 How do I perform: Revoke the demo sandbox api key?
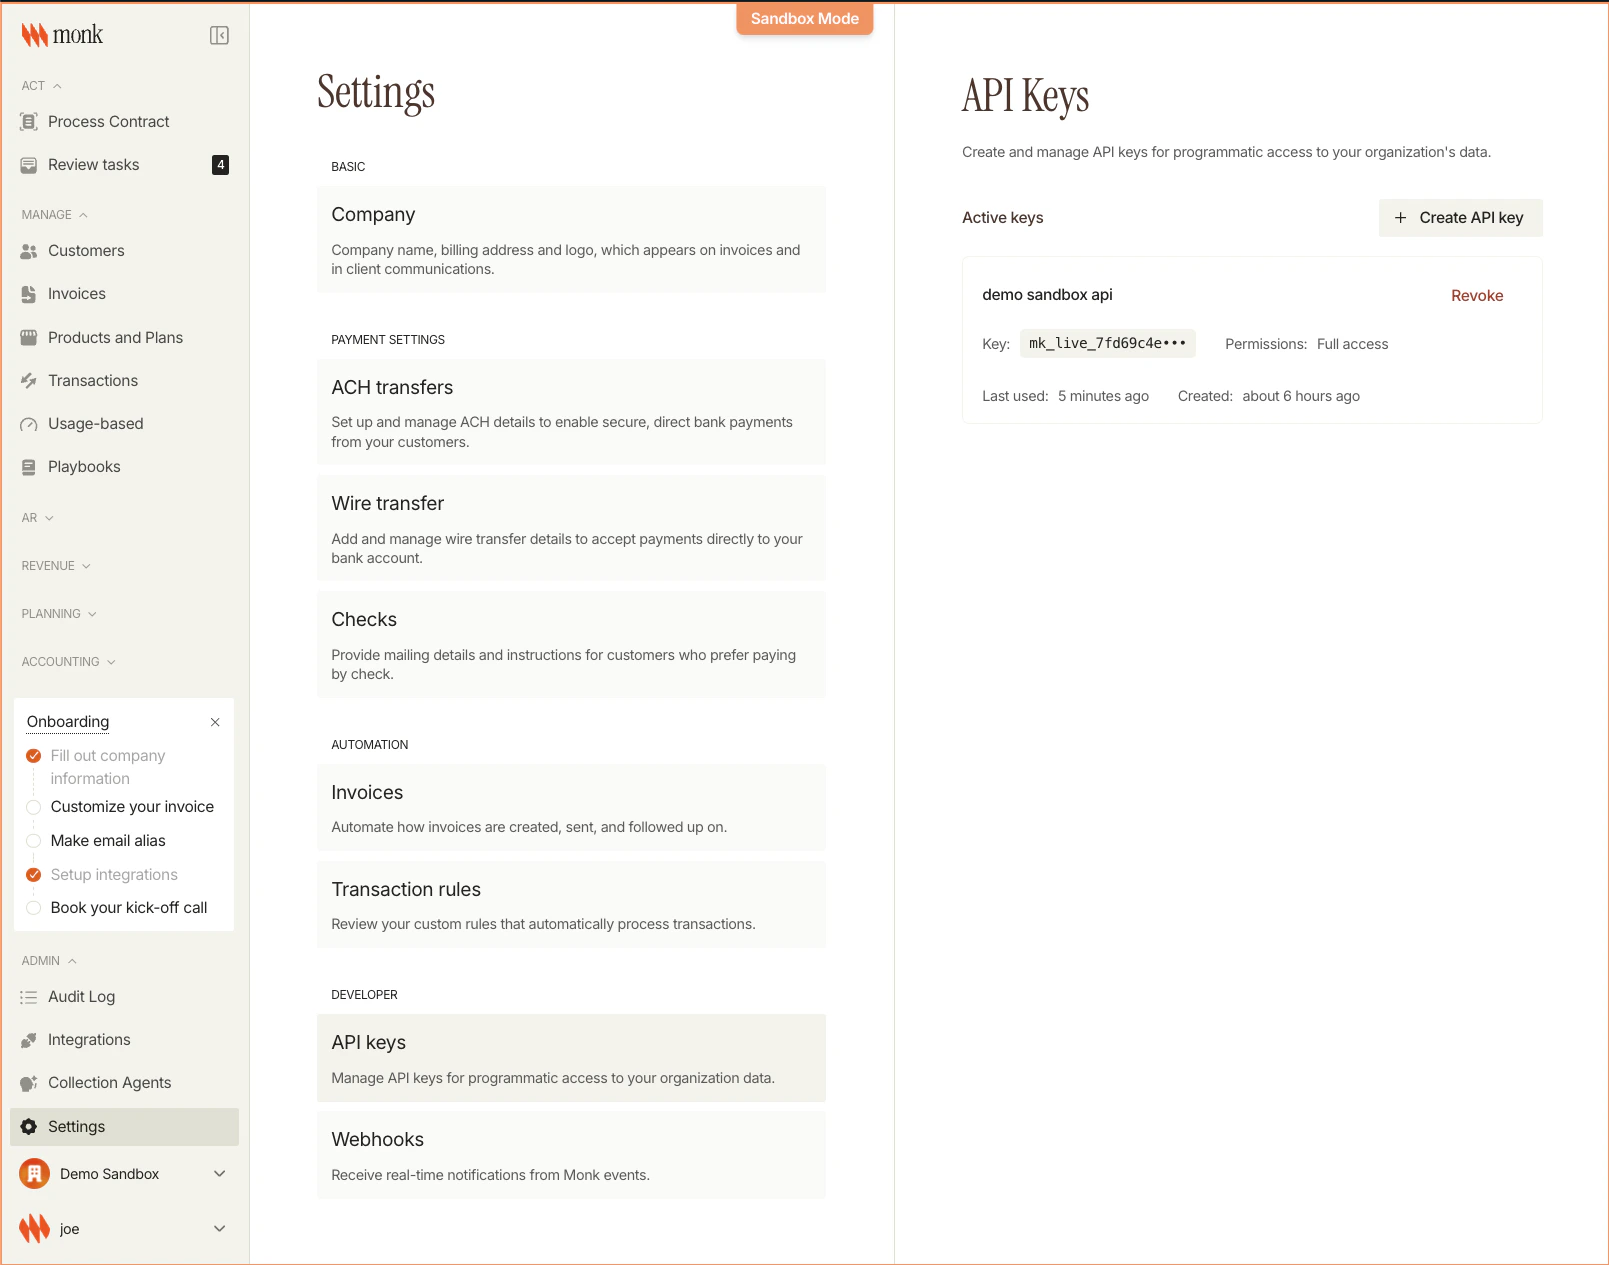pyautogui.click(x=1477, y=295)
